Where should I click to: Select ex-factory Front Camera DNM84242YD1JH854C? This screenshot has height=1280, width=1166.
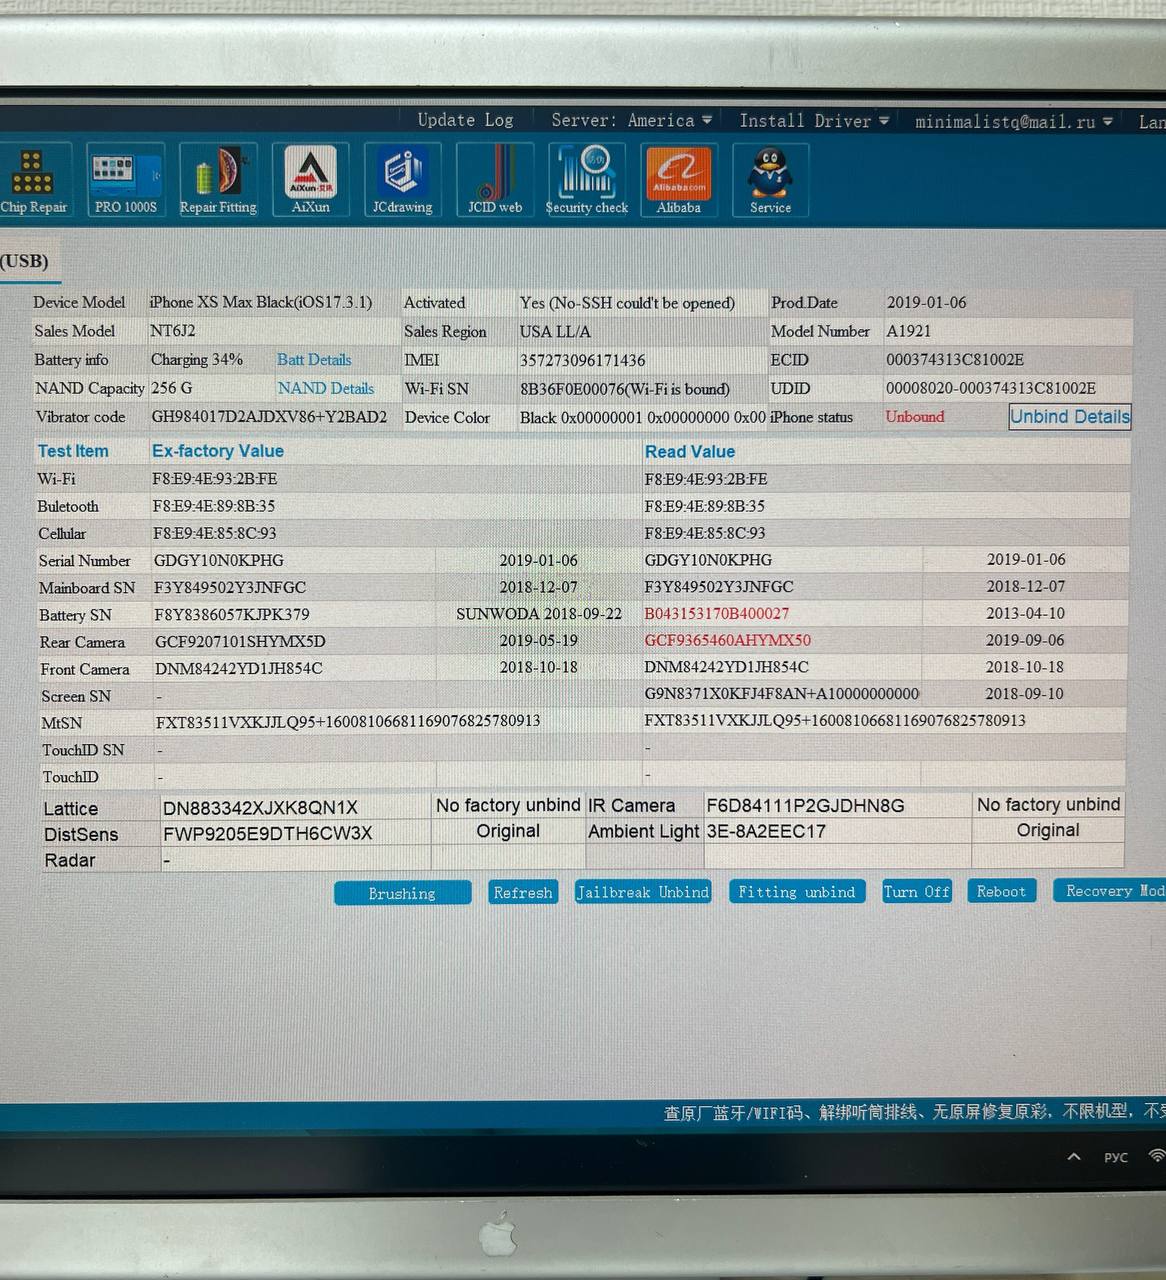point(239,668)
